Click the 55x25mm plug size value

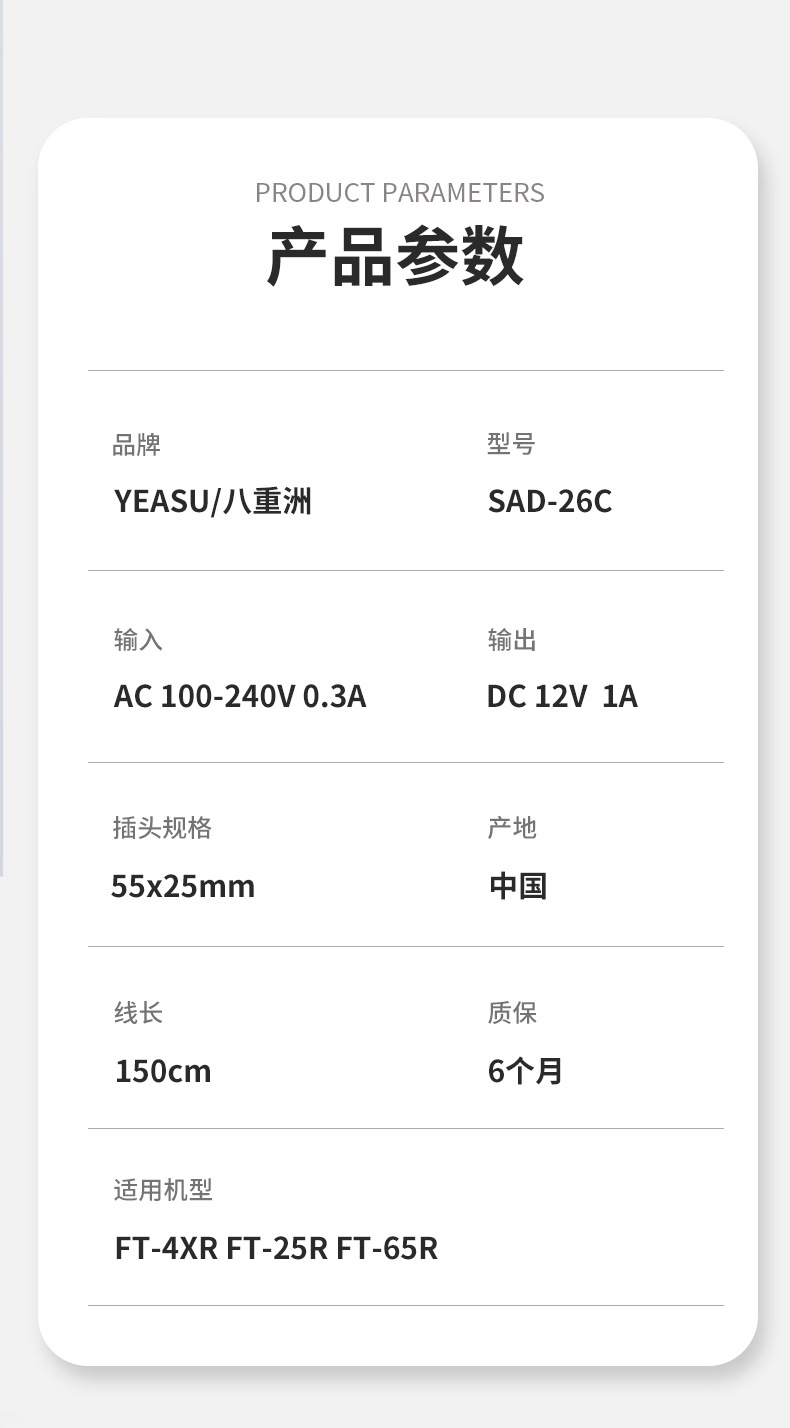[x=183, y=886]
